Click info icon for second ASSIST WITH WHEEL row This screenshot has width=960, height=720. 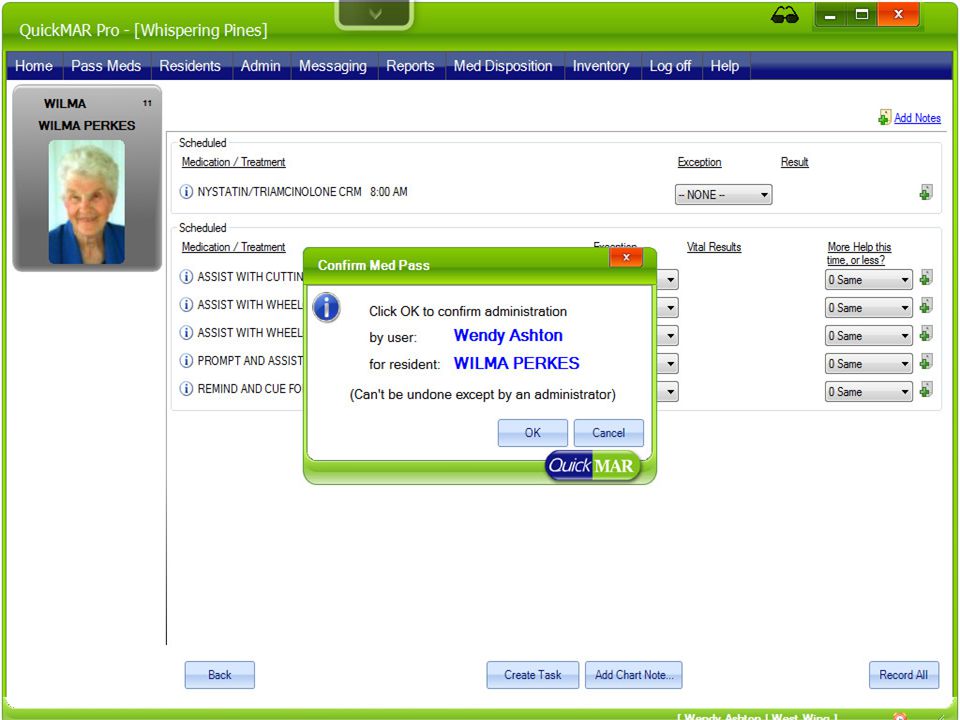[x=186, y=332]
